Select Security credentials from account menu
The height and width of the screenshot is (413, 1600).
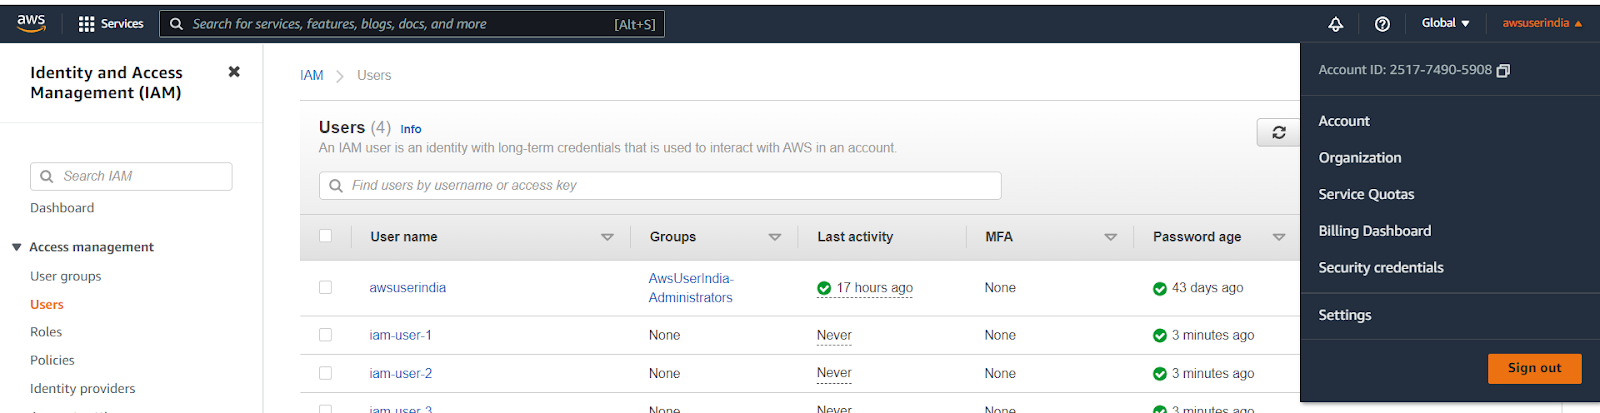1380,267
